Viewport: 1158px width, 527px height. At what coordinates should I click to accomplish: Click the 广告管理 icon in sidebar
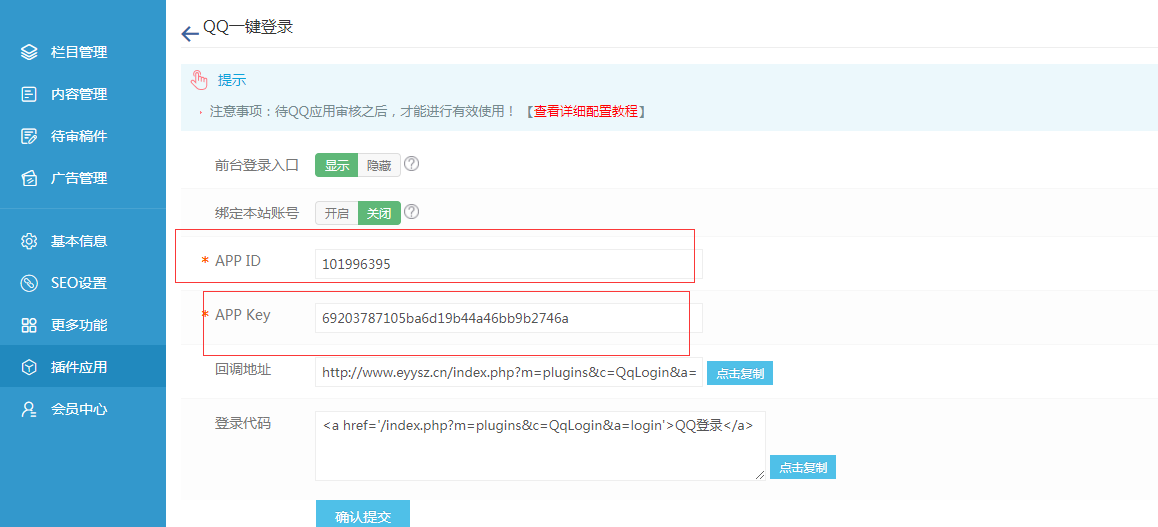point(29,178)
